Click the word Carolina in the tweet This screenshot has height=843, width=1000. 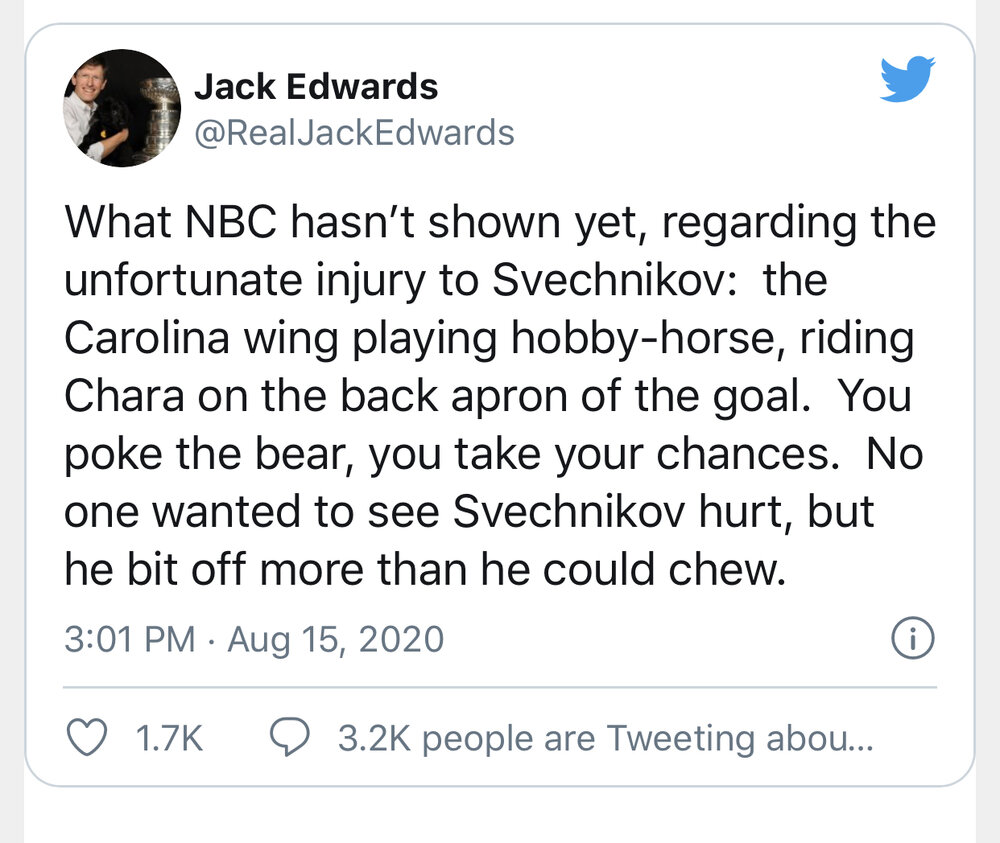pos(147,338)
